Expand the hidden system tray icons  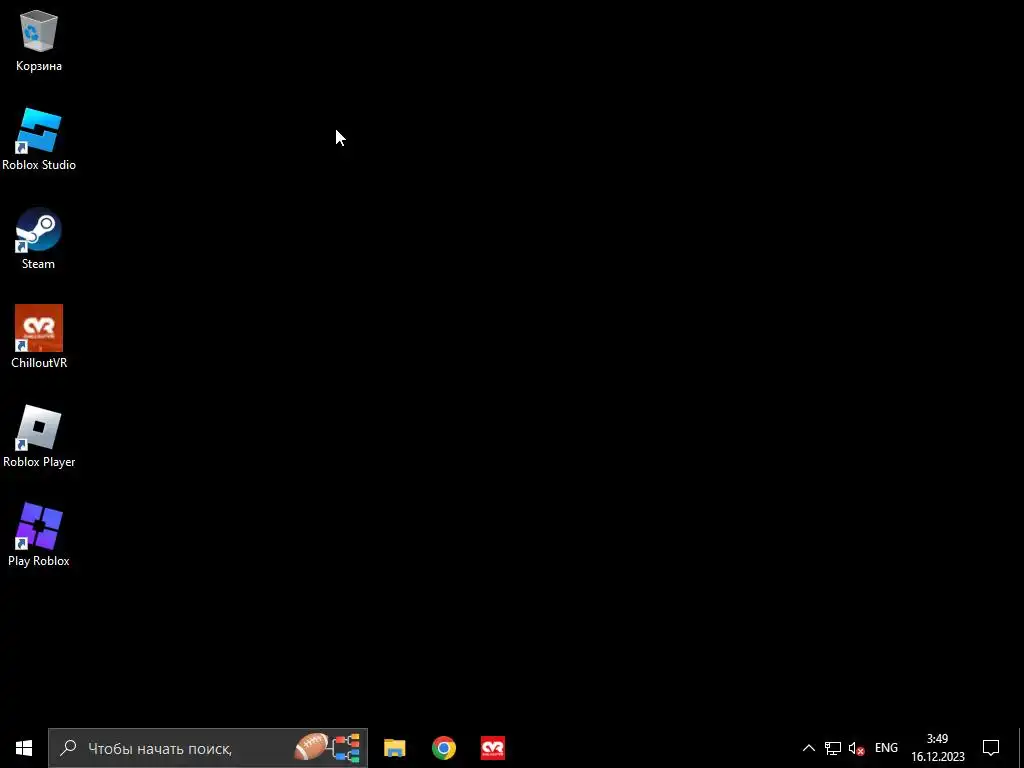tap(808, 748)
